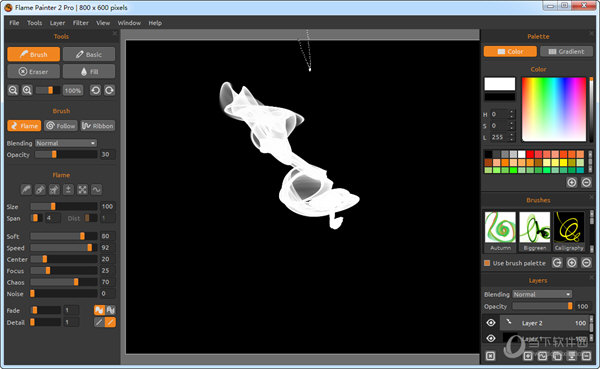Zoom in with the plus magnifier
This screenshot has height=369, width=600.
click(x=27, y=90)
